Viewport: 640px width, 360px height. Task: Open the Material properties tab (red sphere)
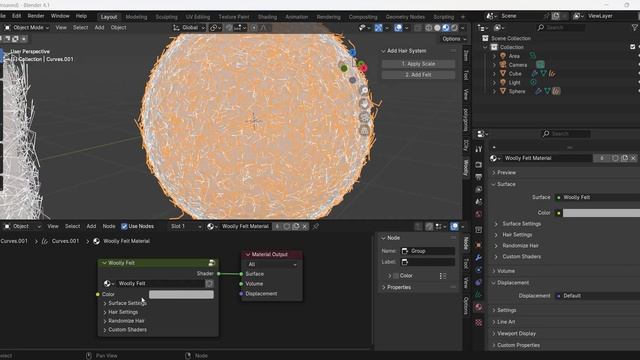point(479,307)
